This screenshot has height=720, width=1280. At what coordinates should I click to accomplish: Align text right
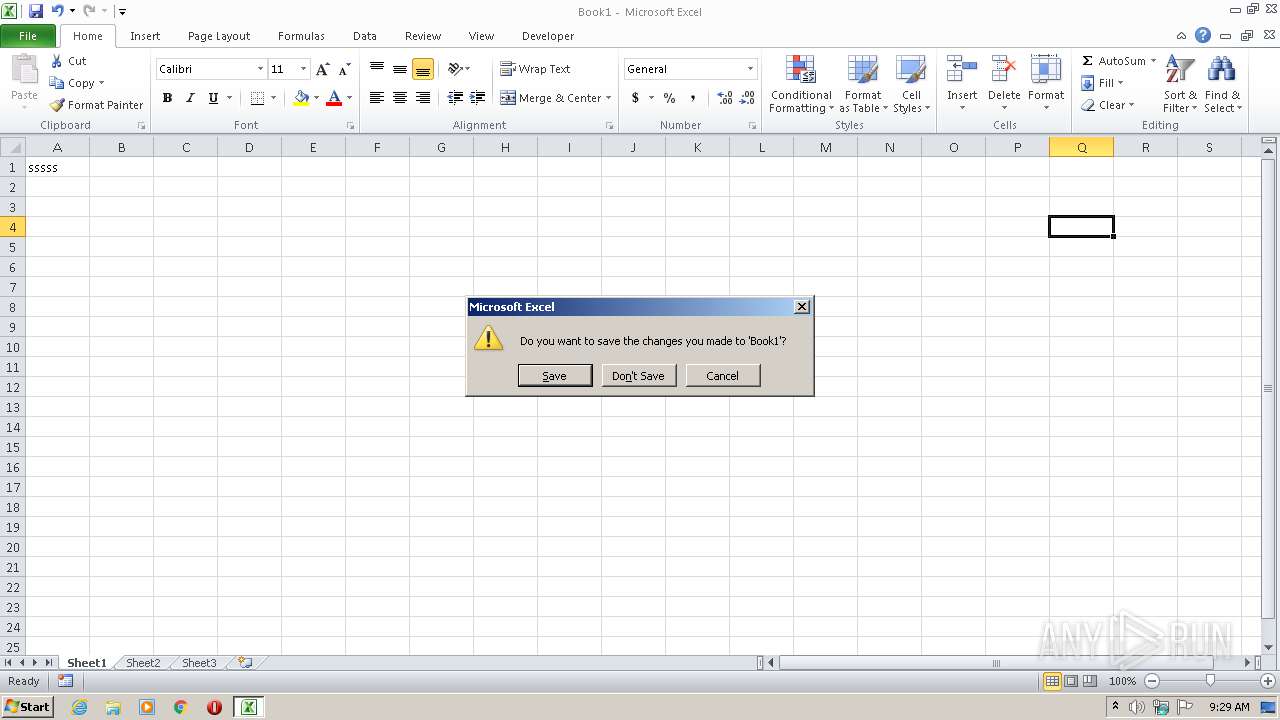[x=423, y=98]
